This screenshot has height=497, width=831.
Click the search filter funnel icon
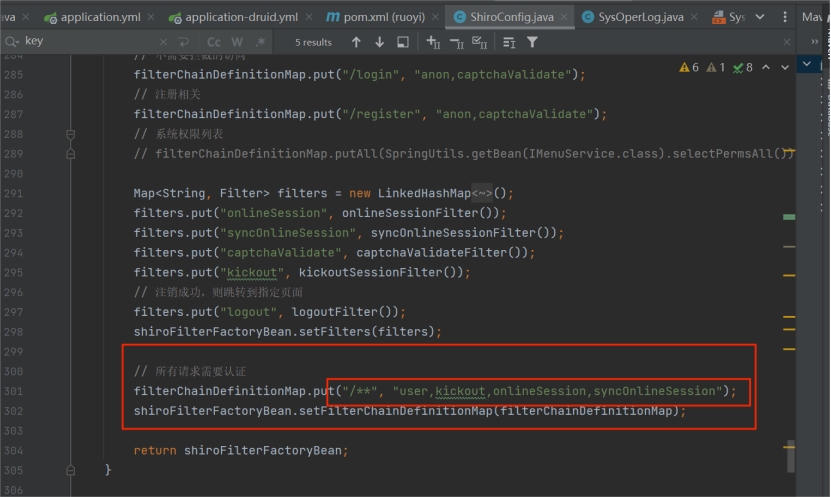point(532,42)
